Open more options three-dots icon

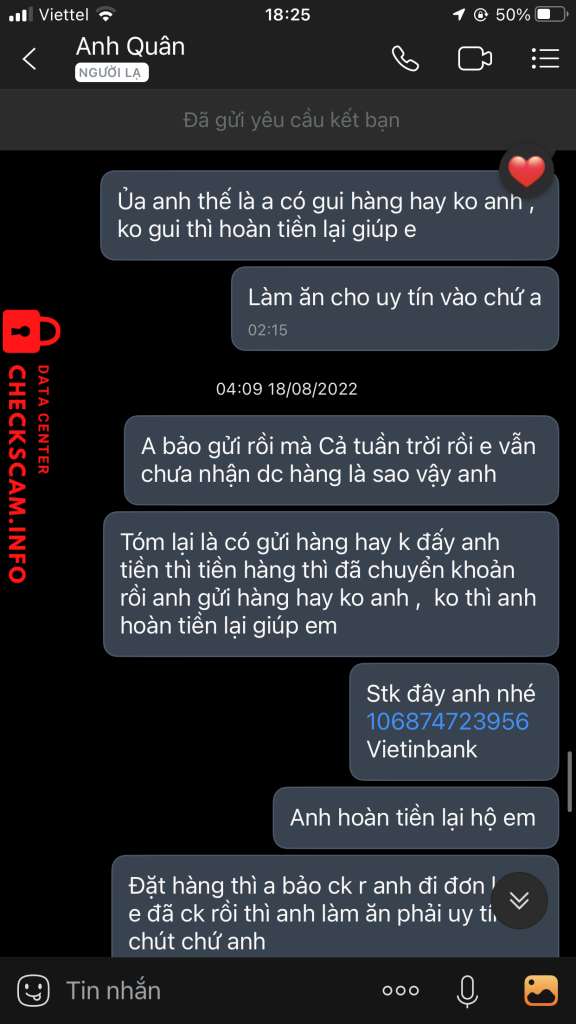coord(400,991)
